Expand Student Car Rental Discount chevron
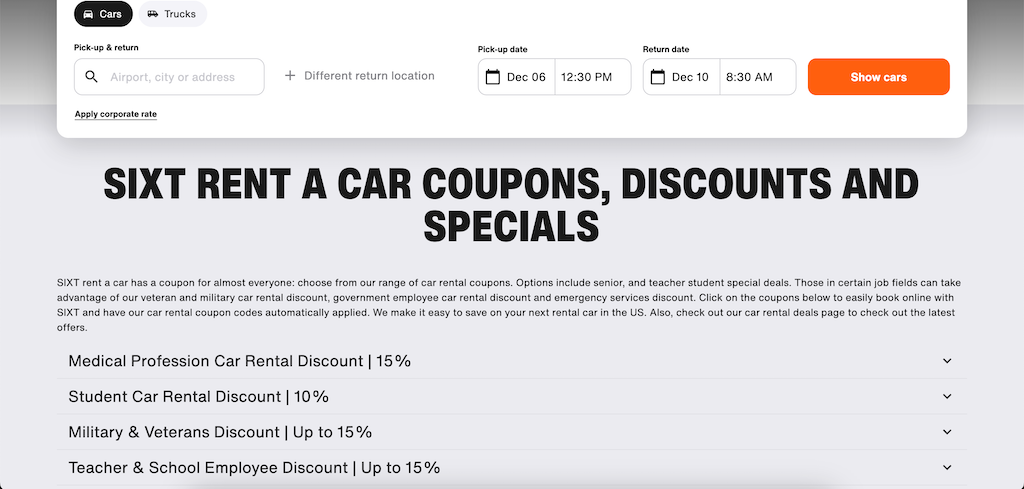The width and height of the screenshot is (1024, 489). [x=947, y=396]
